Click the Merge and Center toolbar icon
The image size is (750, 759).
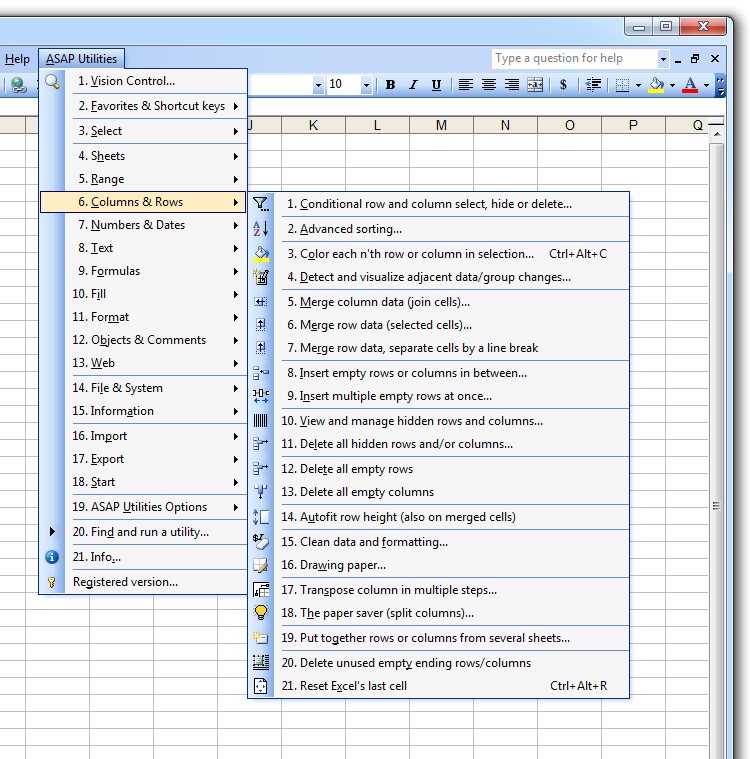(535, 85)
